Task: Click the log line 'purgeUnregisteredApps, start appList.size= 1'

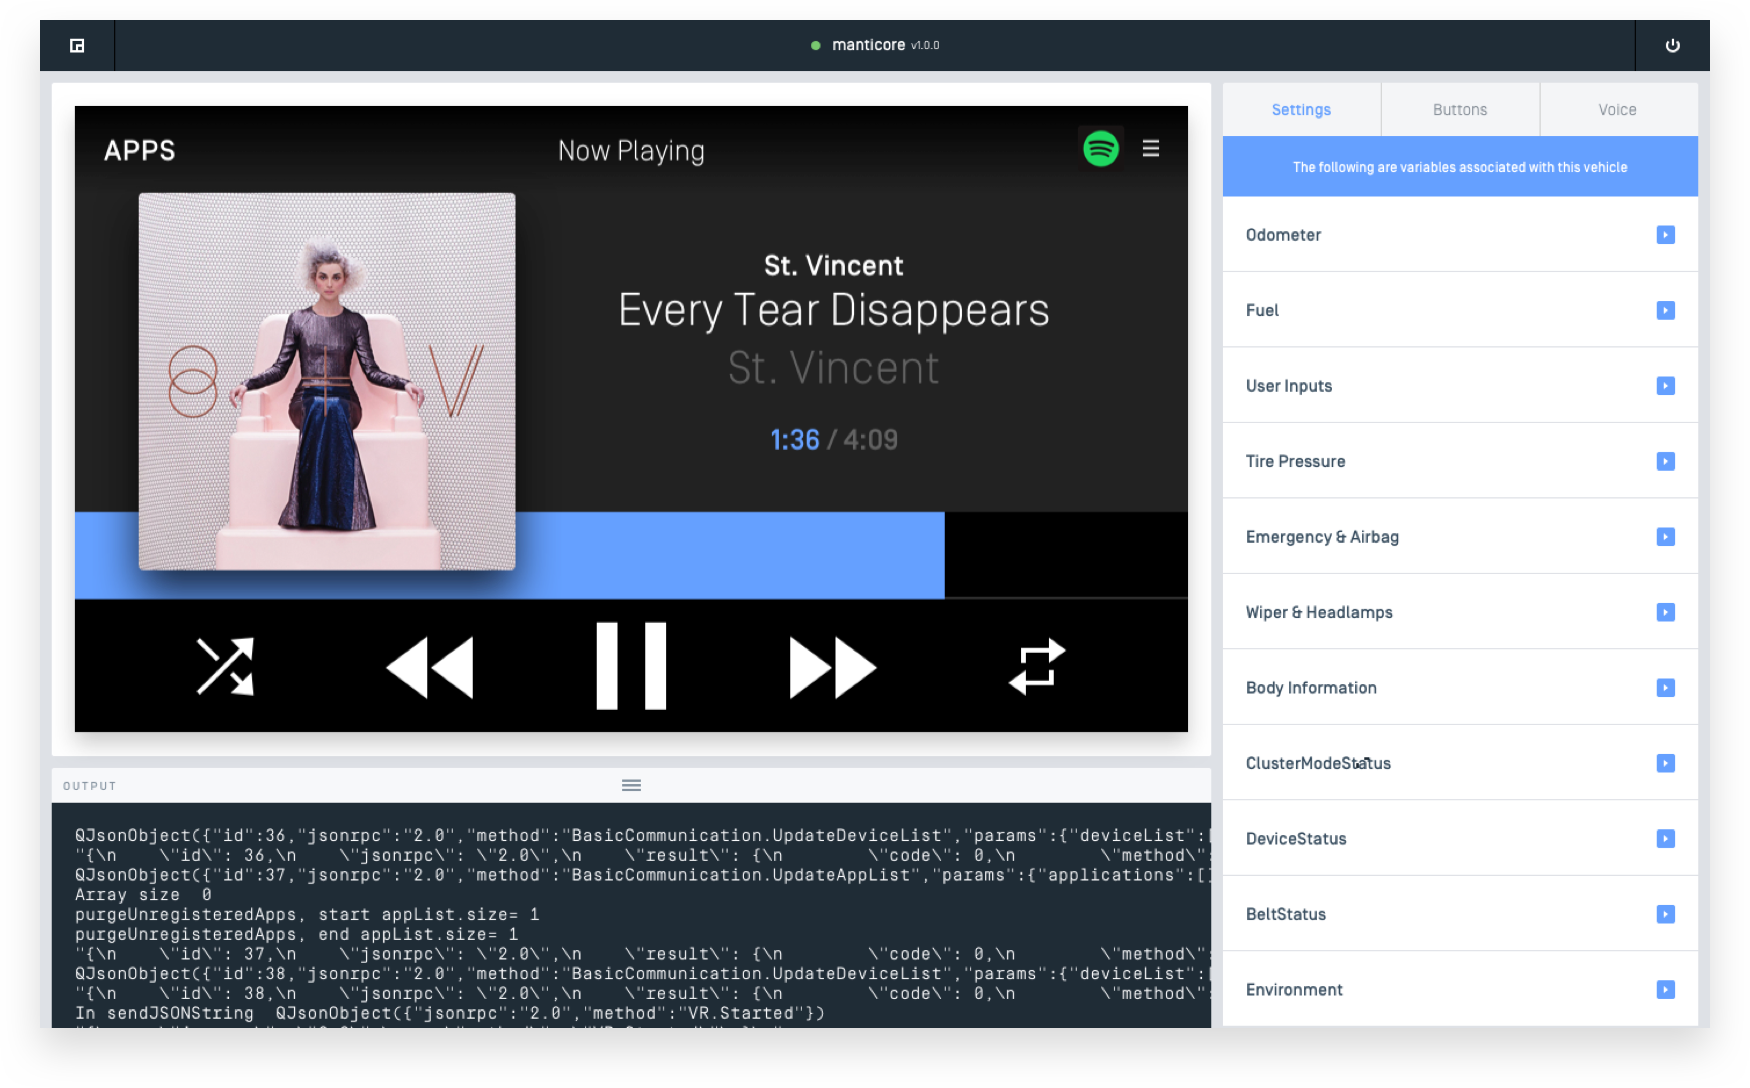Action: coord(307,915)
